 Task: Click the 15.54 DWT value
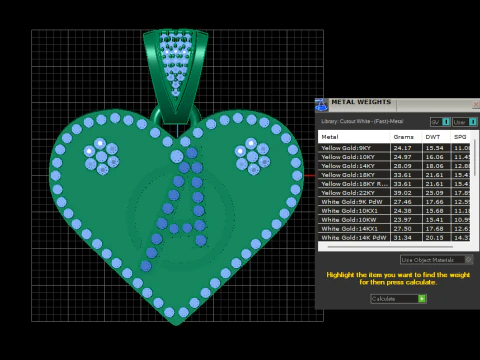click(435, 148)
